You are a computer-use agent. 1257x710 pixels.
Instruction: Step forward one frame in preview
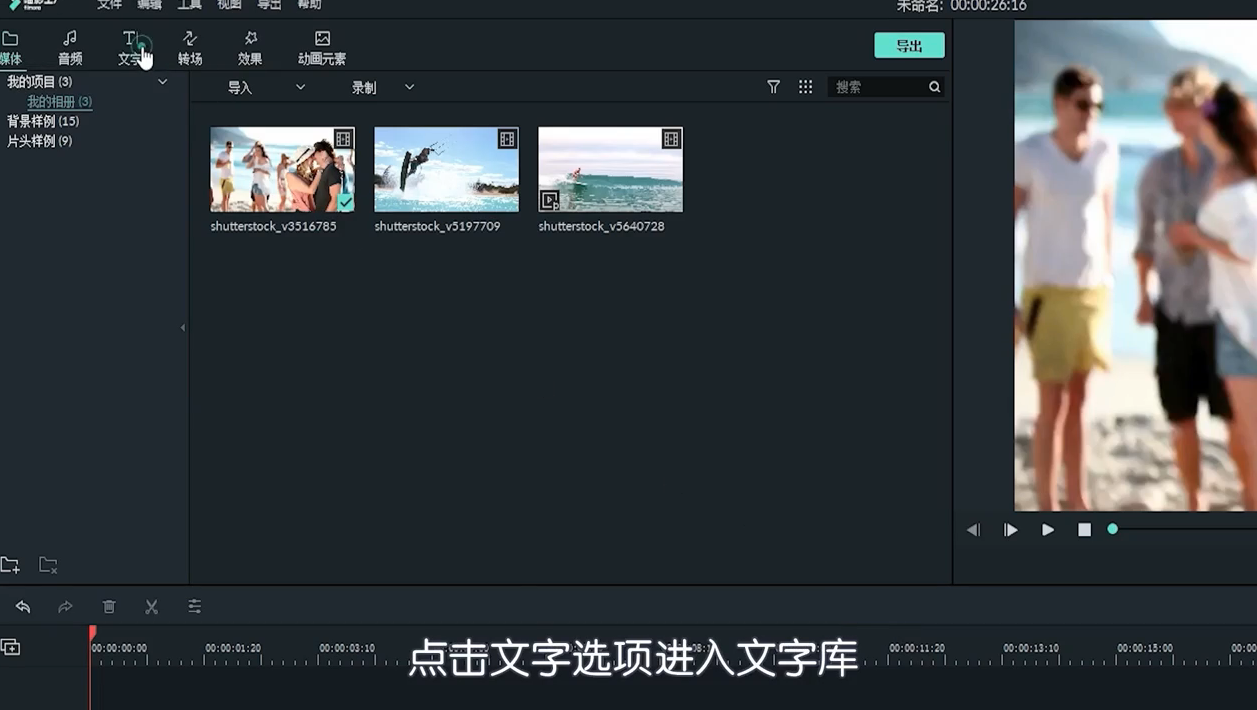1011,530
